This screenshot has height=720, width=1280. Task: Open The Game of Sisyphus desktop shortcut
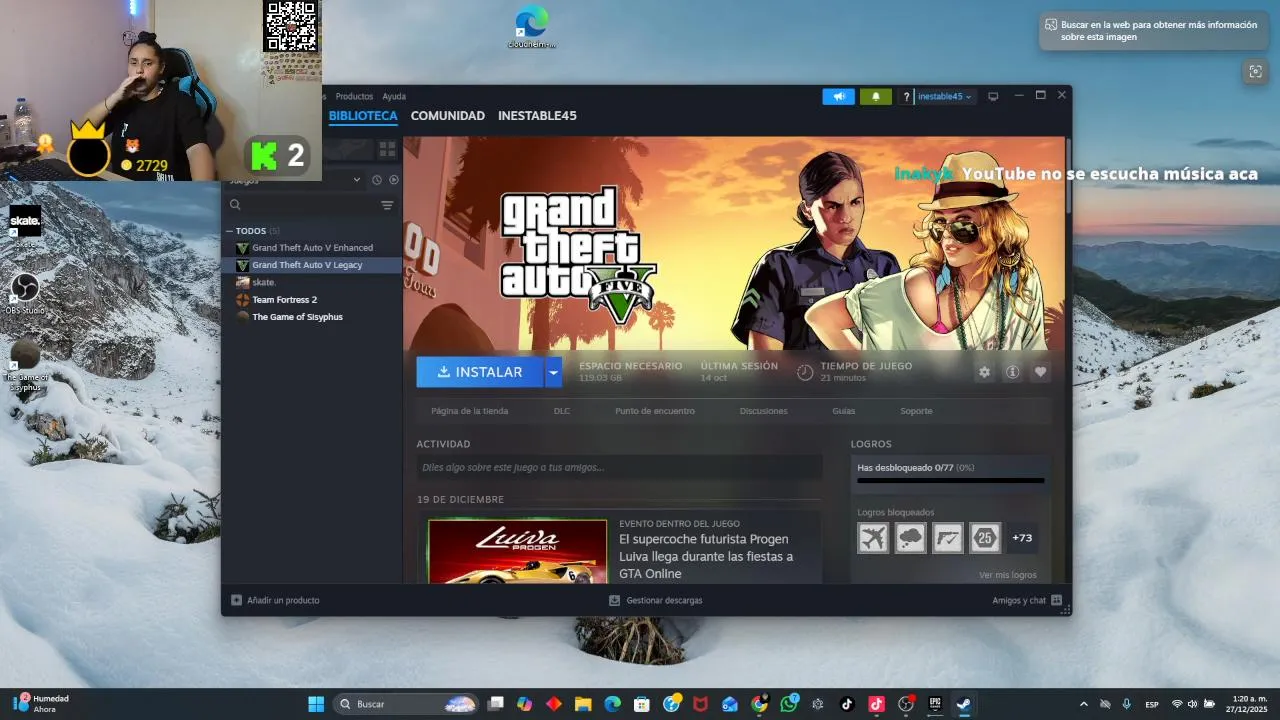25,365
